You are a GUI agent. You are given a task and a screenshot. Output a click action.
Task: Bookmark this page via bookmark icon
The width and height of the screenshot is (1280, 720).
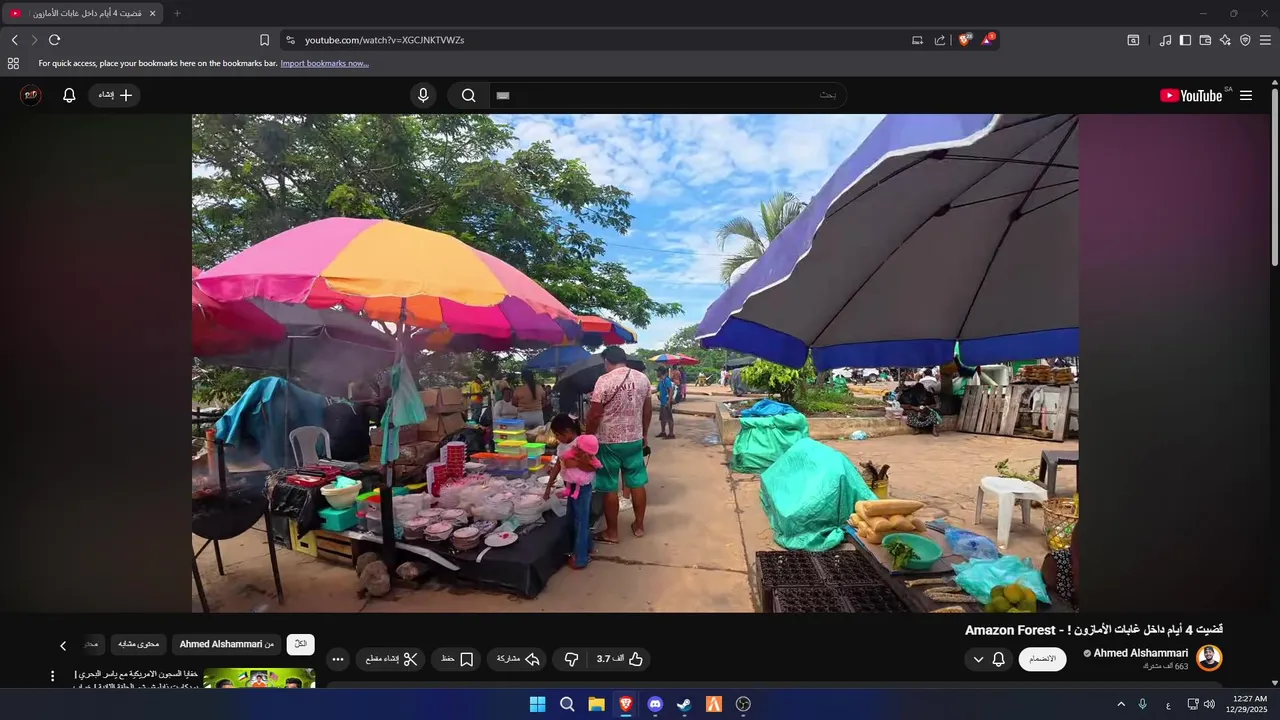tap(264, 40)
